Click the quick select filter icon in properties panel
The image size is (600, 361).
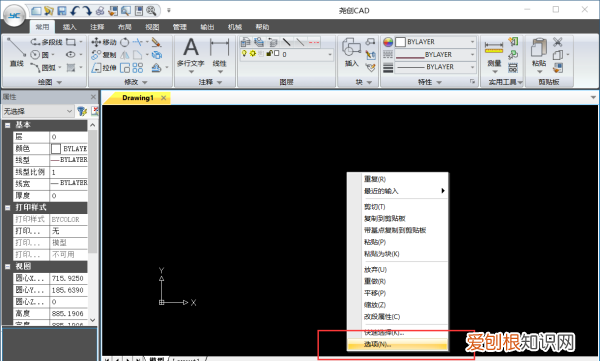tap(82, 111)
